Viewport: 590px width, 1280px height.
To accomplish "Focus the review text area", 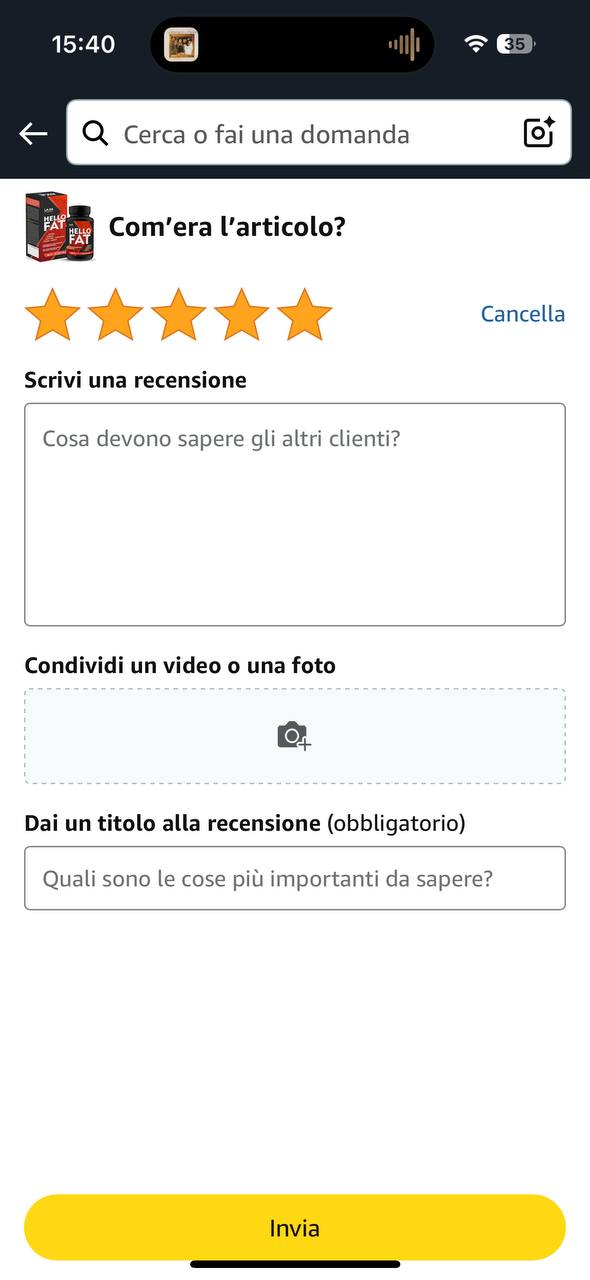I will coord(295,514).
